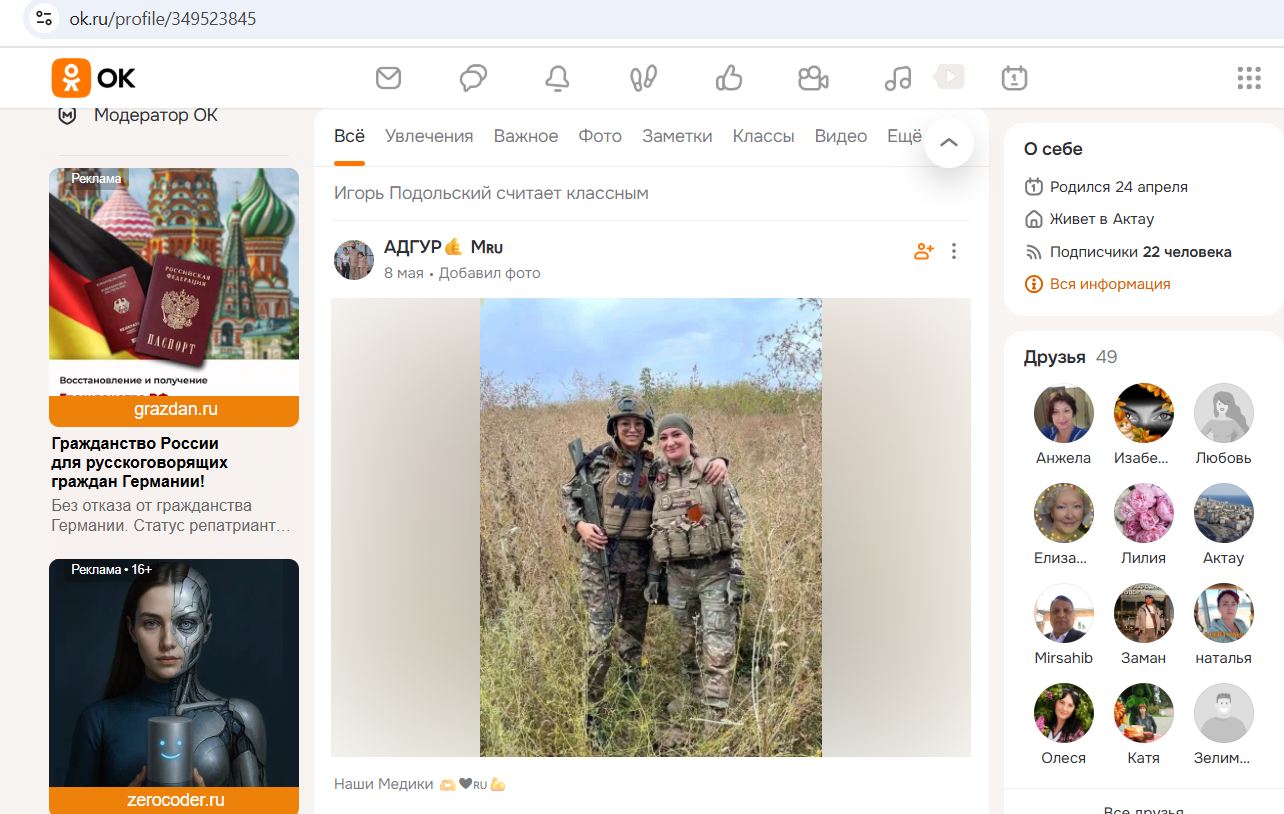
Task: Open post options three-dot menu
Action: [954, 252]
